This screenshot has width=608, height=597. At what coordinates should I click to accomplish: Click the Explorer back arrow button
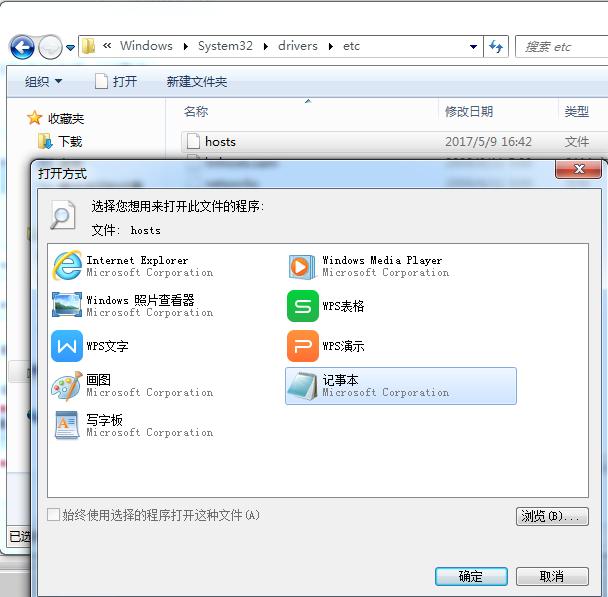(22, 47)
